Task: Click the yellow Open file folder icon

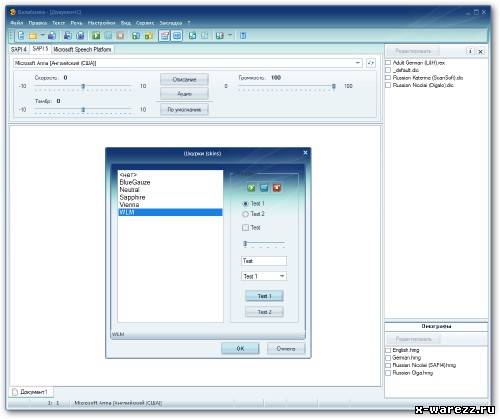Action: click(33, 36)
